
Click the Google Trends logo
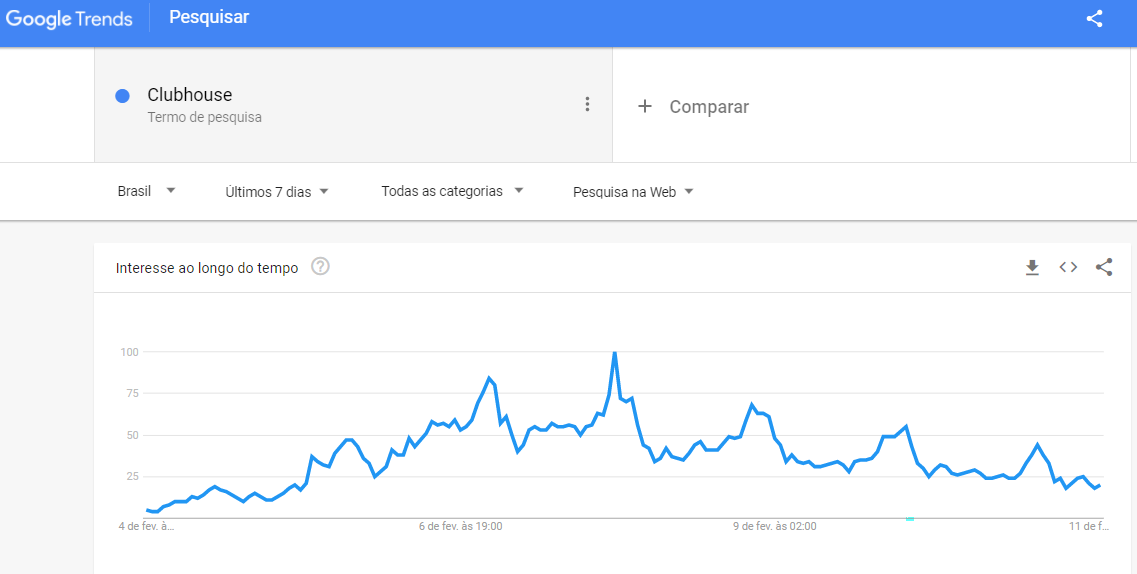(69, 18)
